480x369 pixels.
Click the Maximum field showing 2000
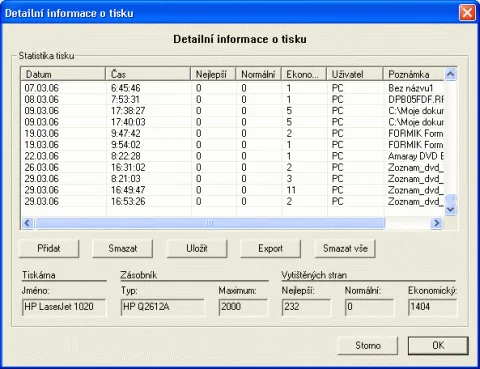[243, 307]
